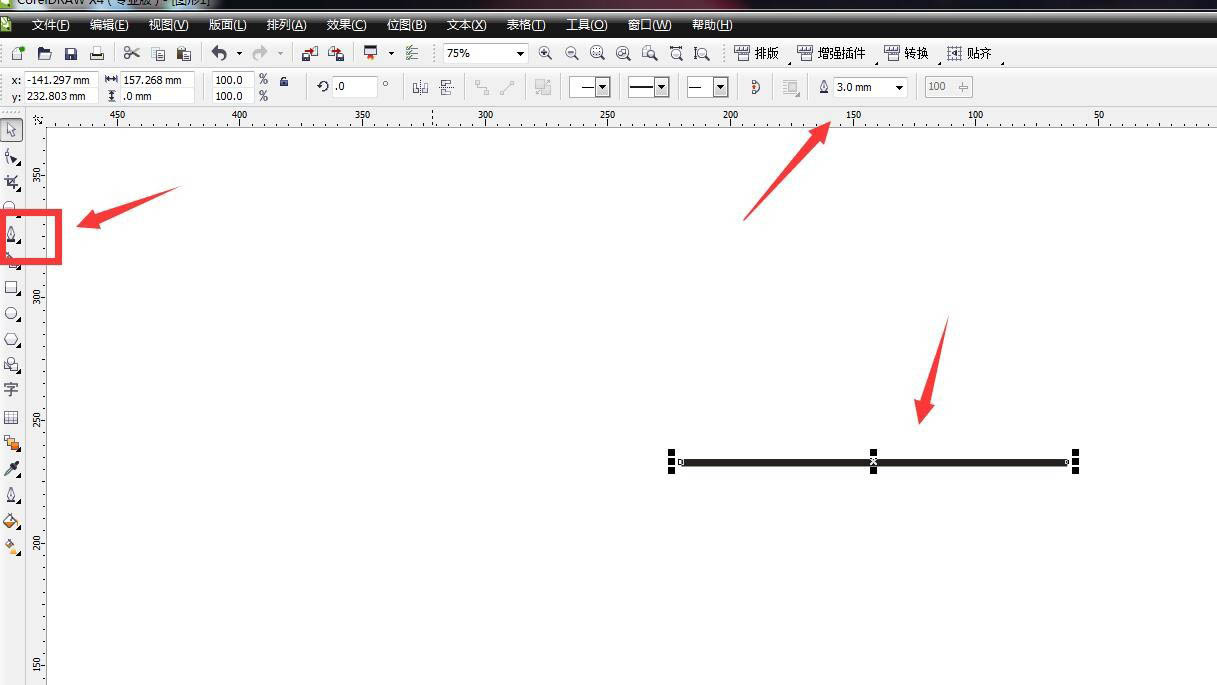Open the 效果(C) menu
The width and height of the screenshot is (1217, 685).
click(346, 25)
